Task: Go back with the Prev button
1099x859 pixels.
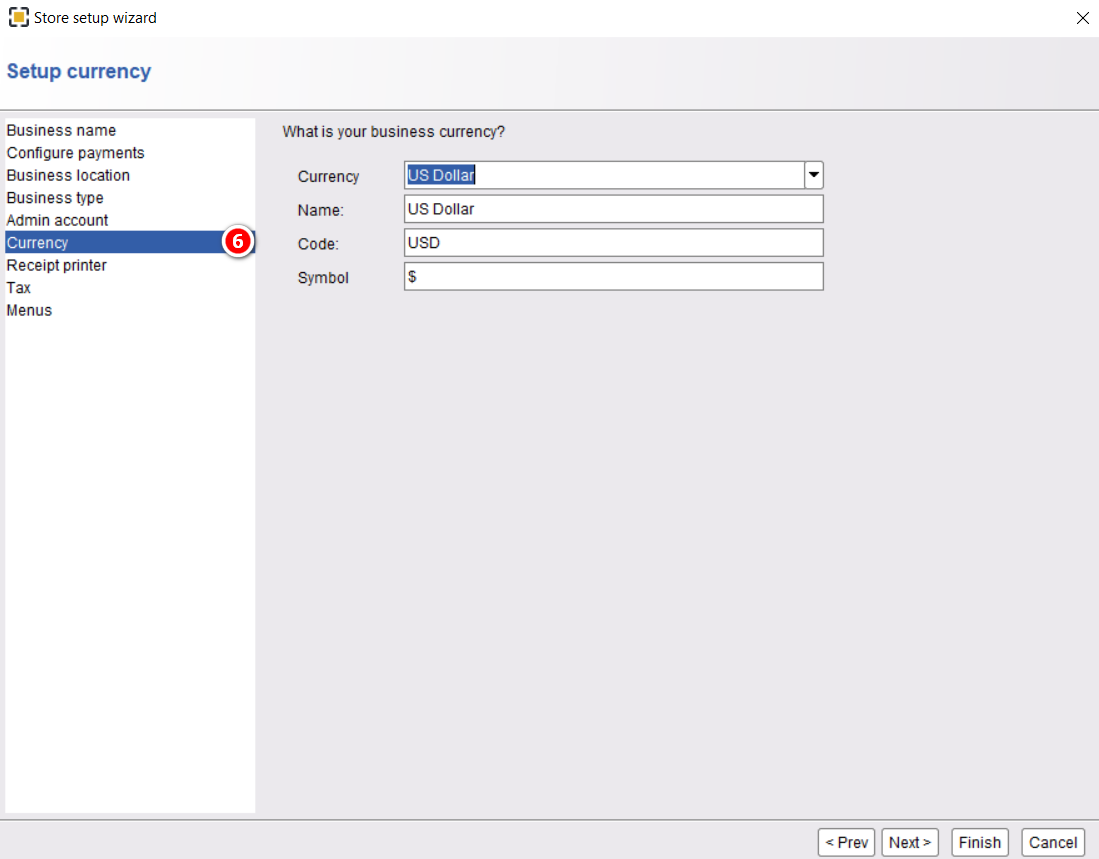Action: pos(846,842)
